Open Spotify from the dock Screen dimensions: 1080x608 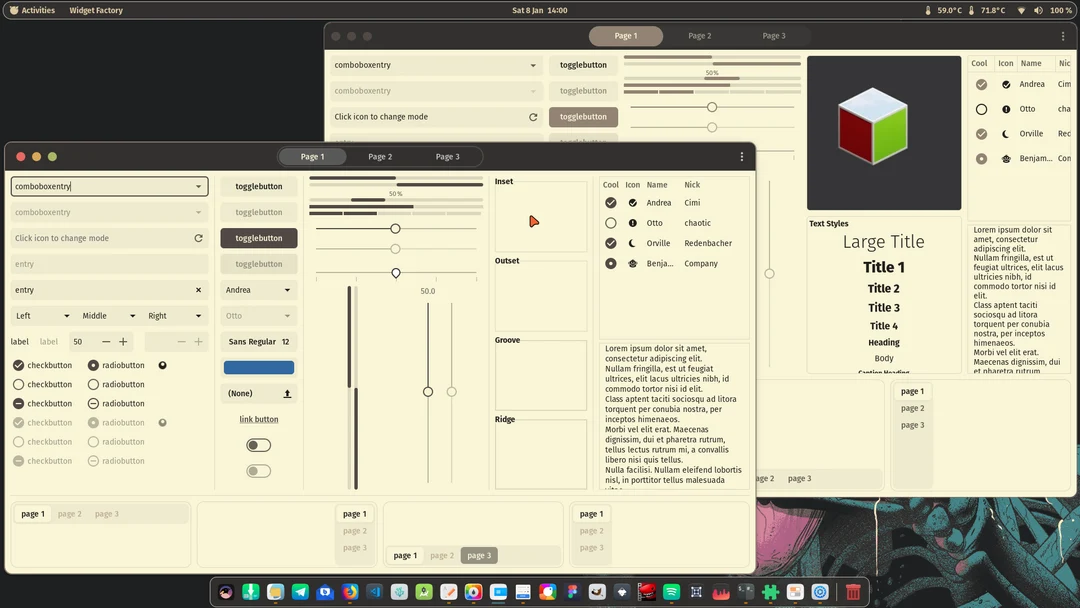[671, 592]
